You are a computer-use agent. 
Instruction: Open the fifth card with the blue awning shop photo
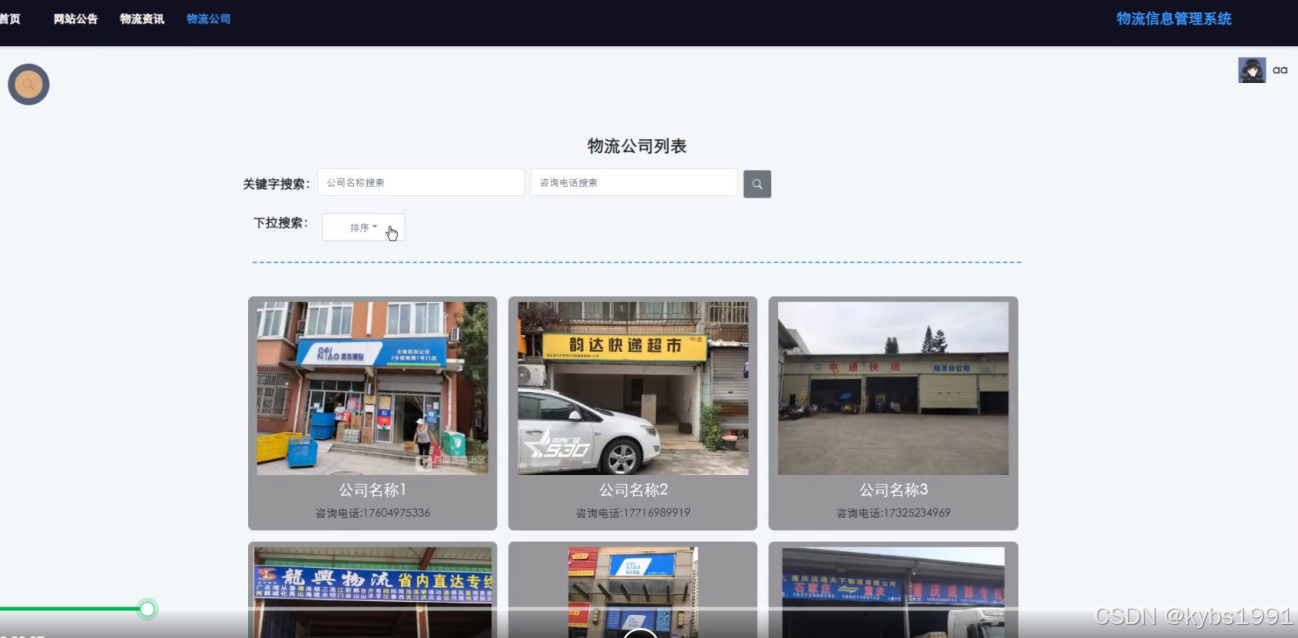[x=633, y=592]
